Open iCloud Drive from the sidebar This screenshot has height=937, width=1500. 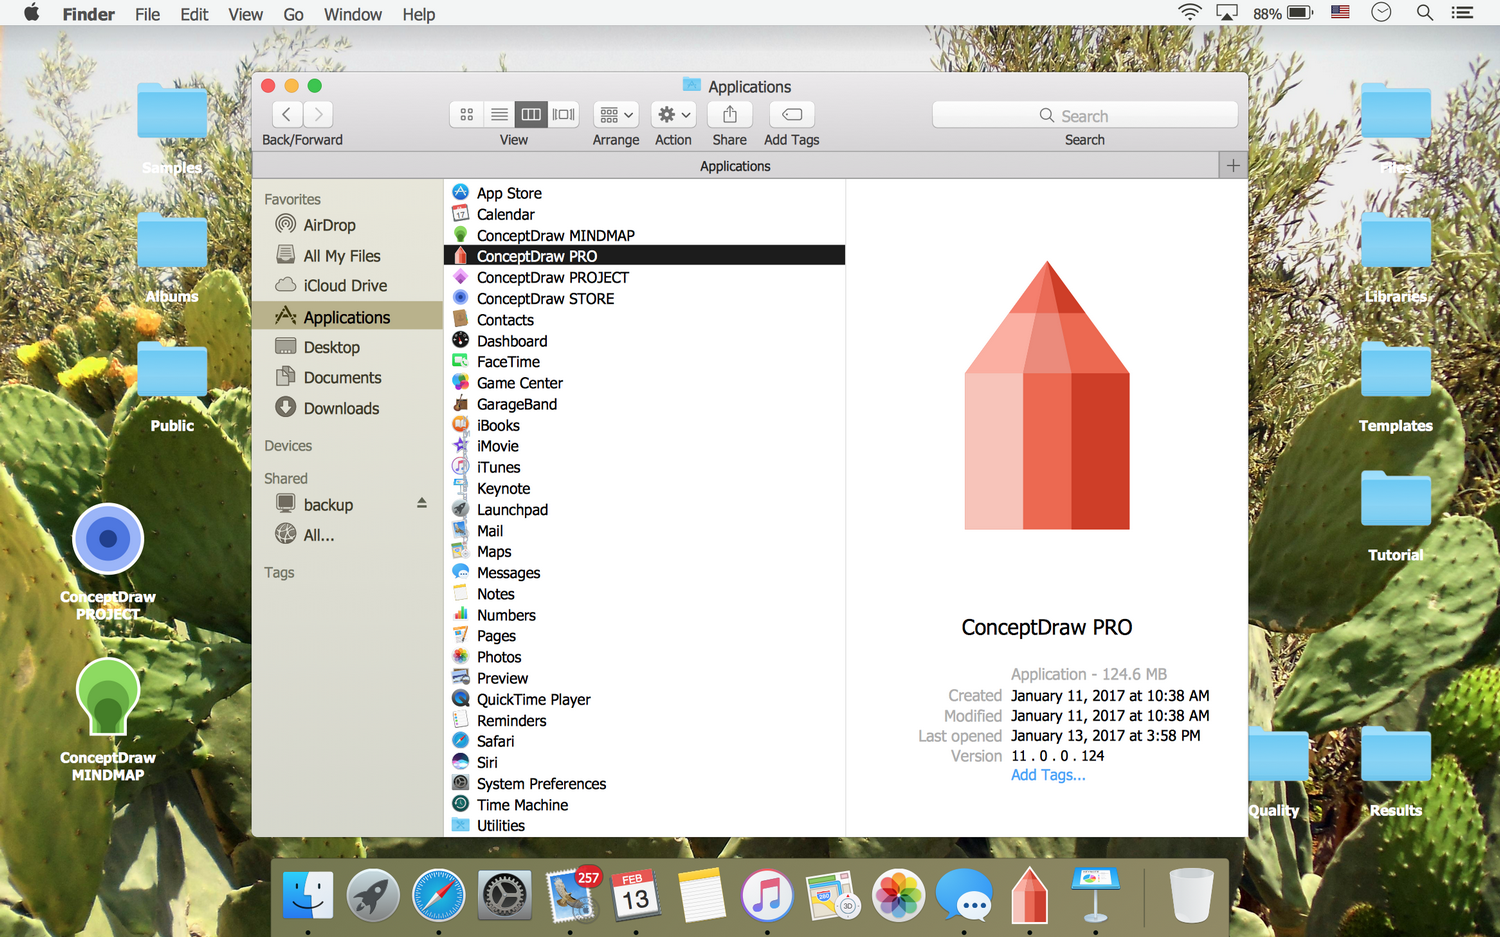tap(344, 285)
